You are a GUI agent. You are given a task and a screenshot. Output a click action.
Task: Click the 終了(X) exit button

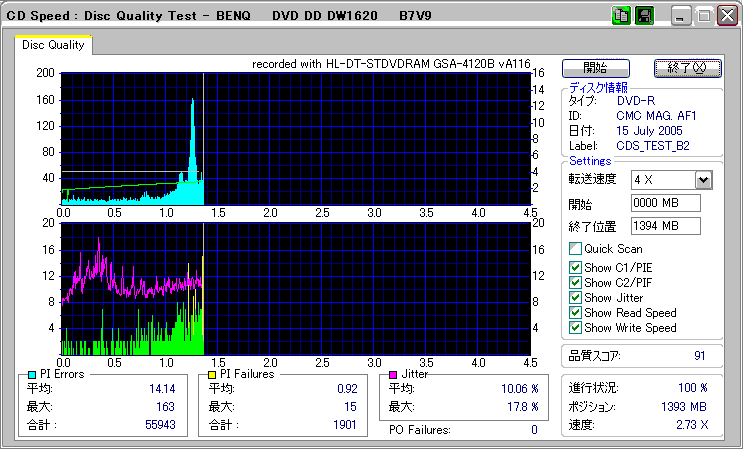pyautogui.click(x=688, y=68)
